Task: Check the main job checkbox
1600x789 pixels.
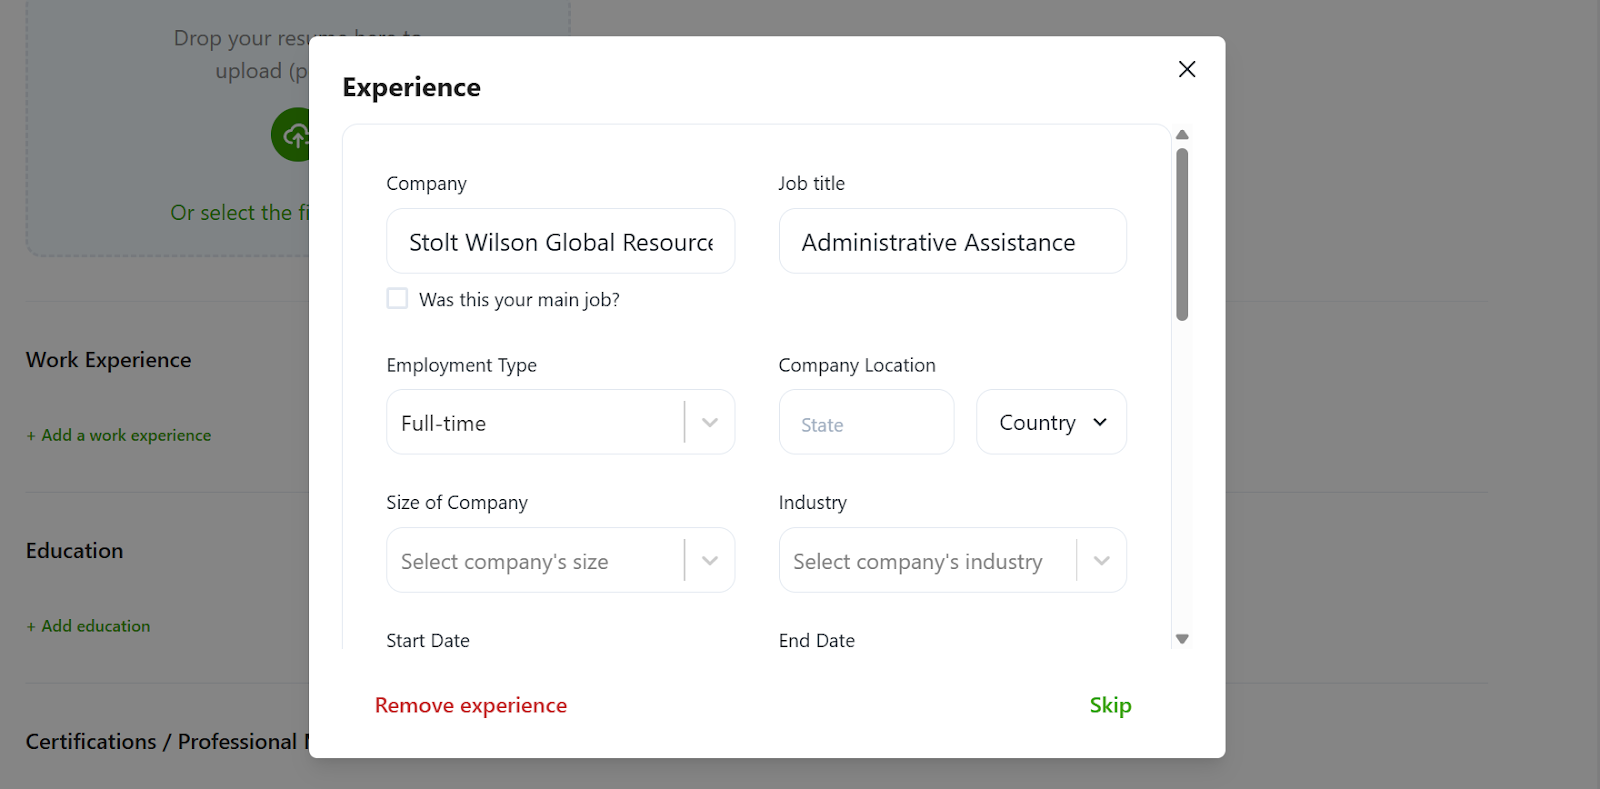Action: click(397, 299)
